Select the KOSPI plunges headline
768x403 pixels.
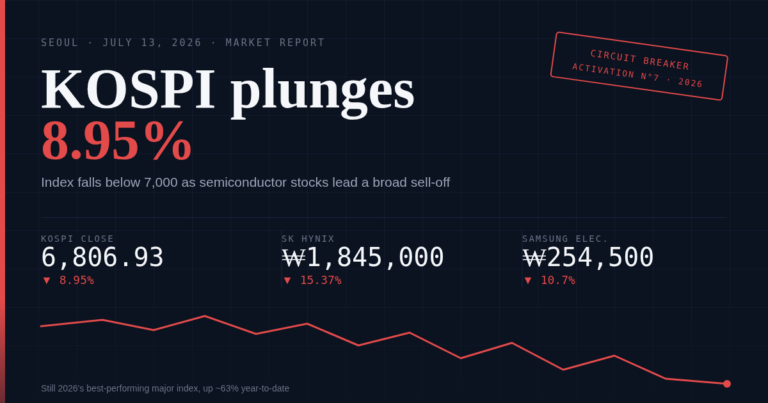click(x=228, y=91)
